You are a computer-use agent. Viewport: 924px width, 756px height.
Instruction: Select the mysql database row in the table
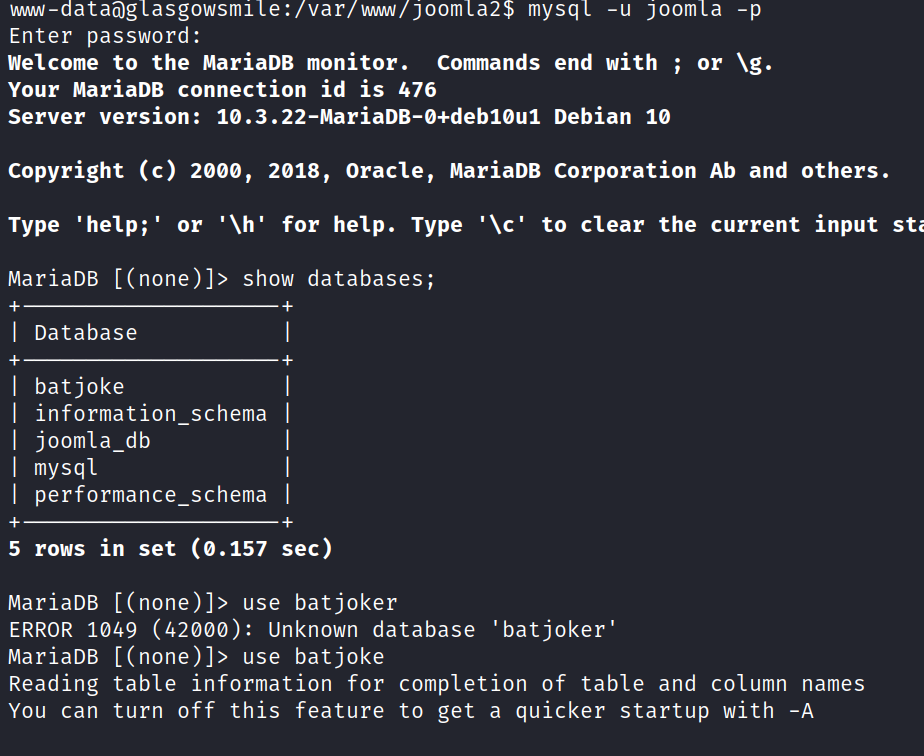[x=66, y=468]
